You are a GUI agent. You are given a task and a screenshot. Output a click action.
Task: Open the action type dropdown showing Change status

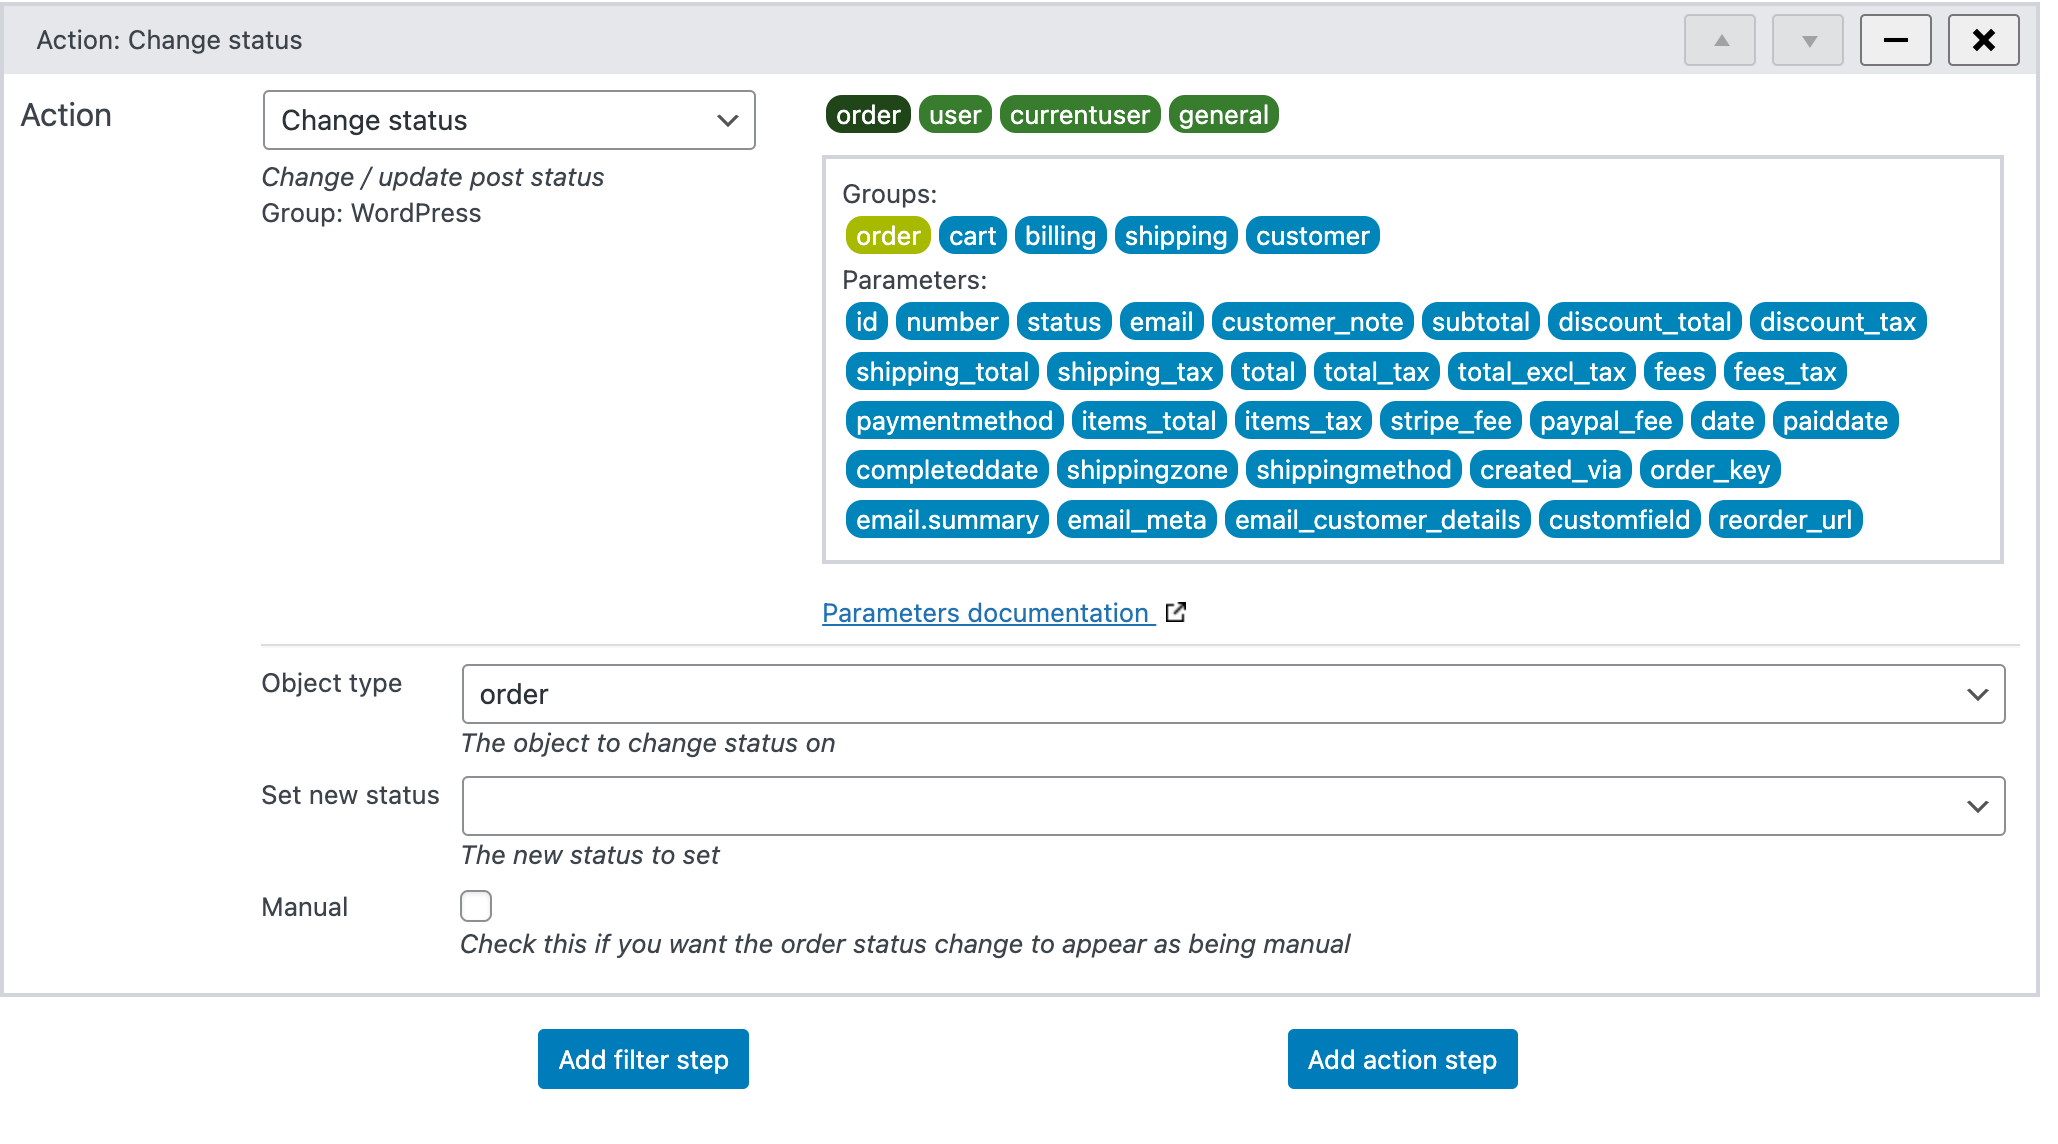pyautogui.click(x=508, y=120)
